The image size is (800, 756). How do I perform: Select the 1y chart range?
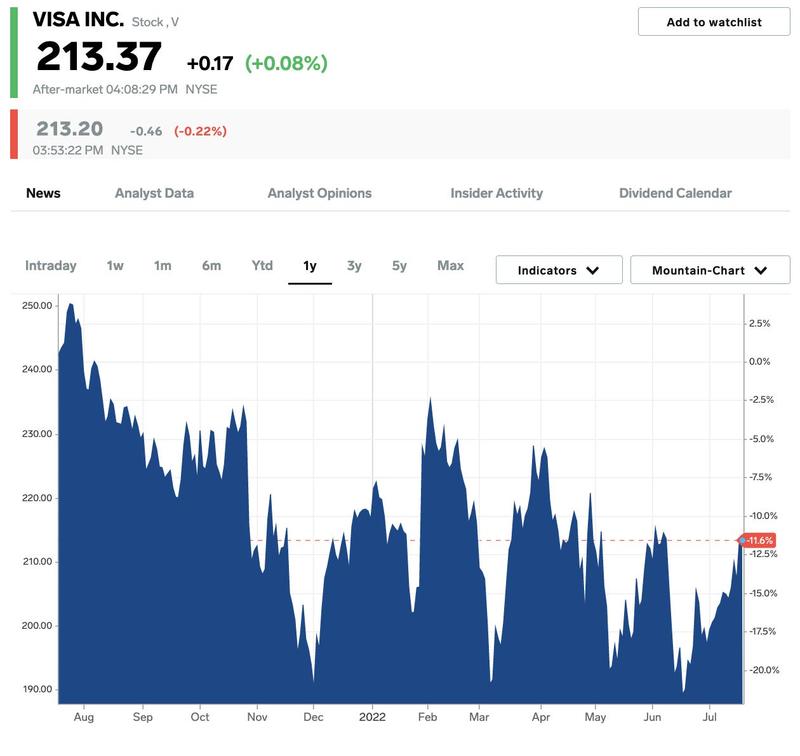(x=310, y=266)
